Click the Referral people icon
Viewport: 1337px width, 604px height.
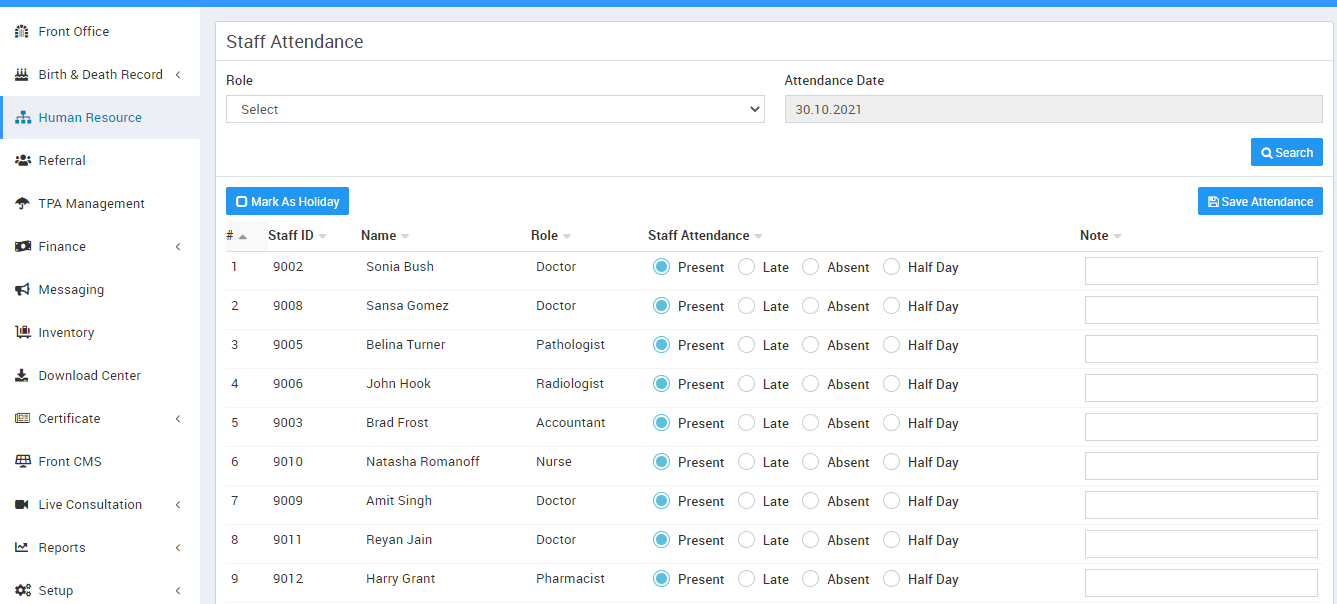coord(22,161)
